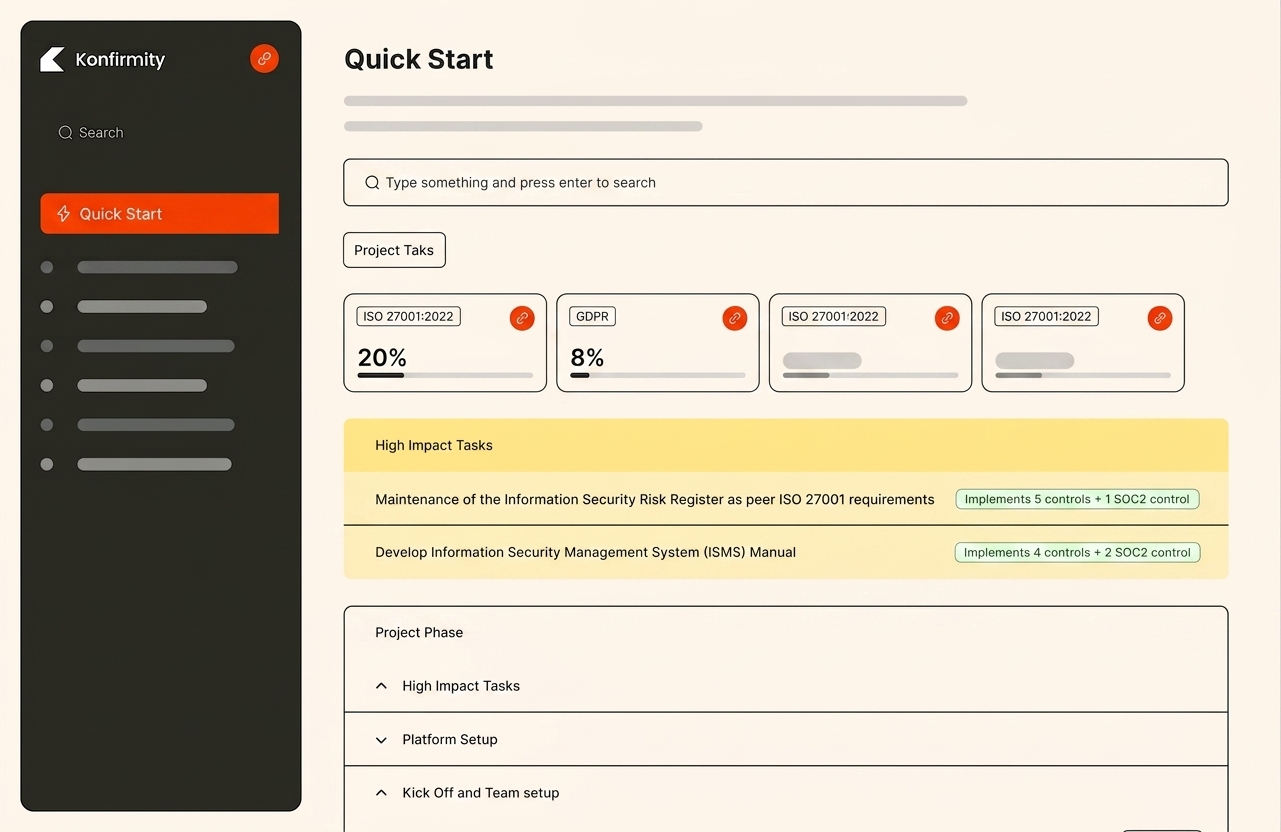Click the 'Implements 5 controls + 1 SOC2 control' badge

(x=1077, y=499)
